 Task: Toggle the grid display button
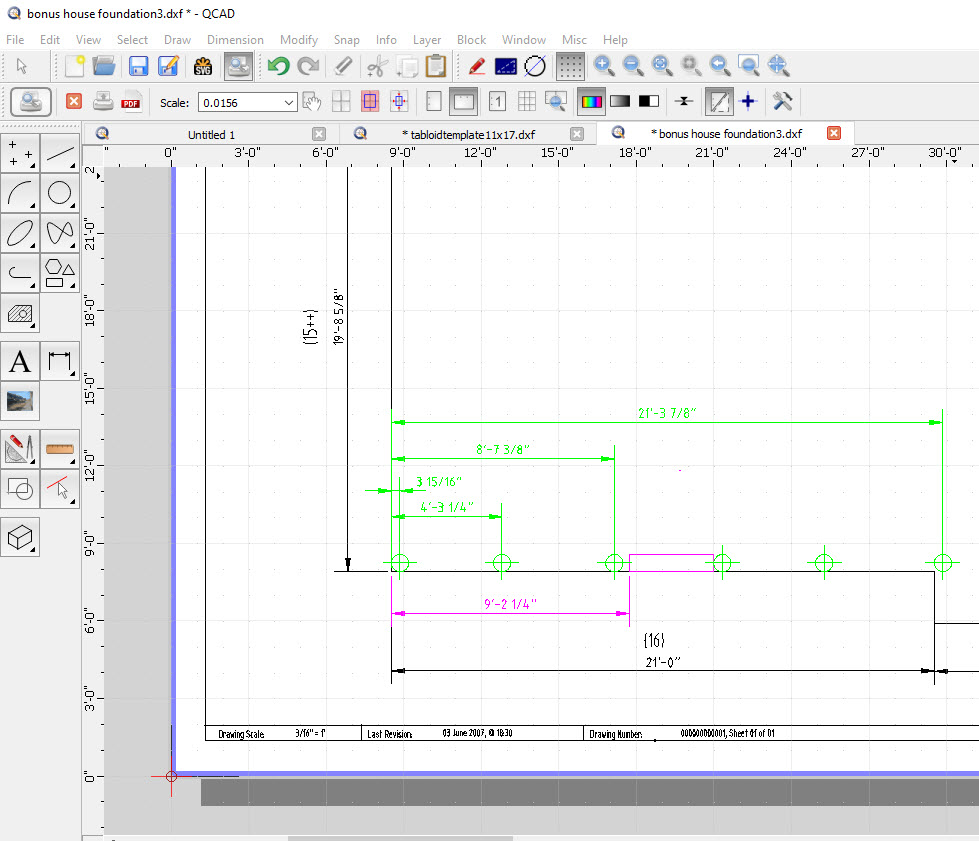coord(570,67)
